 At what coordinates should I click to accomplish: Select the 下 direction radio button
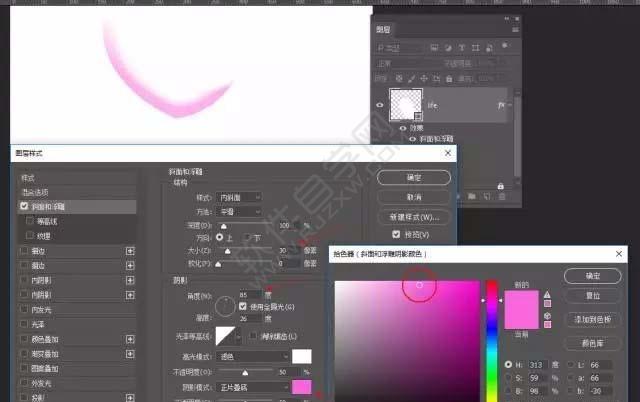click(247, 237)
